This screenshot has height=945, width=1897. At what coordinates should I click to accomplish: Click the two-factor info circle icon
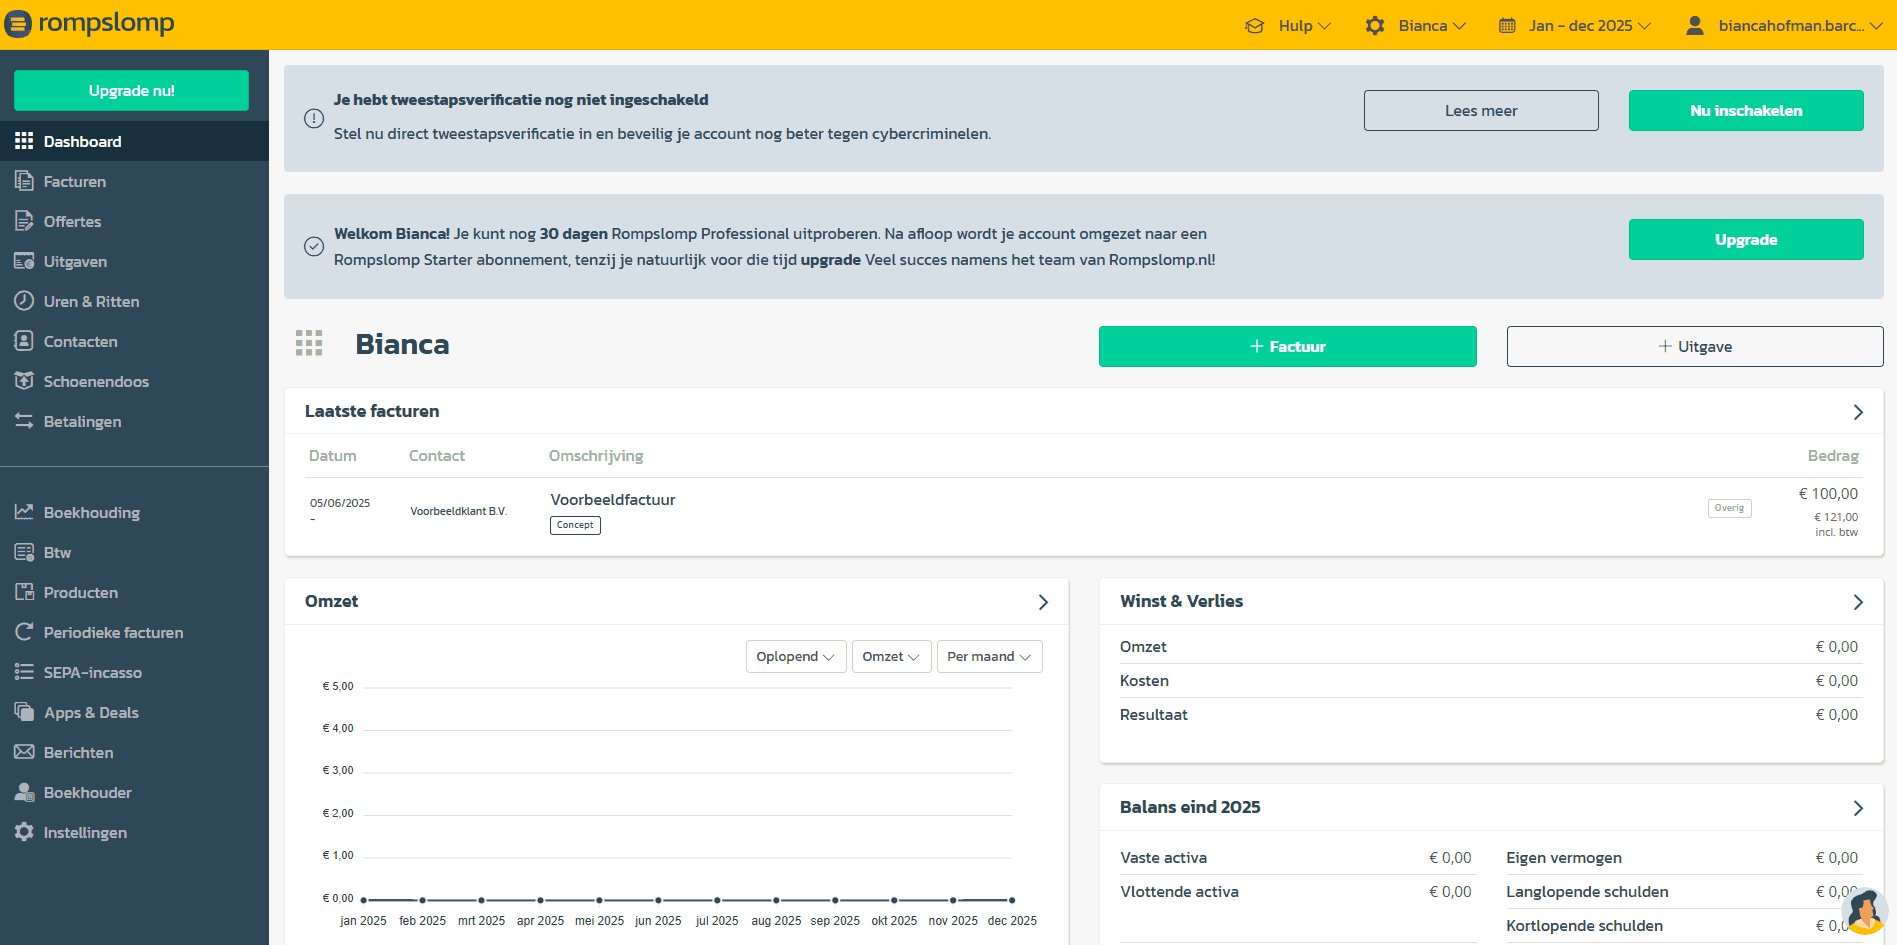(313, 118)
